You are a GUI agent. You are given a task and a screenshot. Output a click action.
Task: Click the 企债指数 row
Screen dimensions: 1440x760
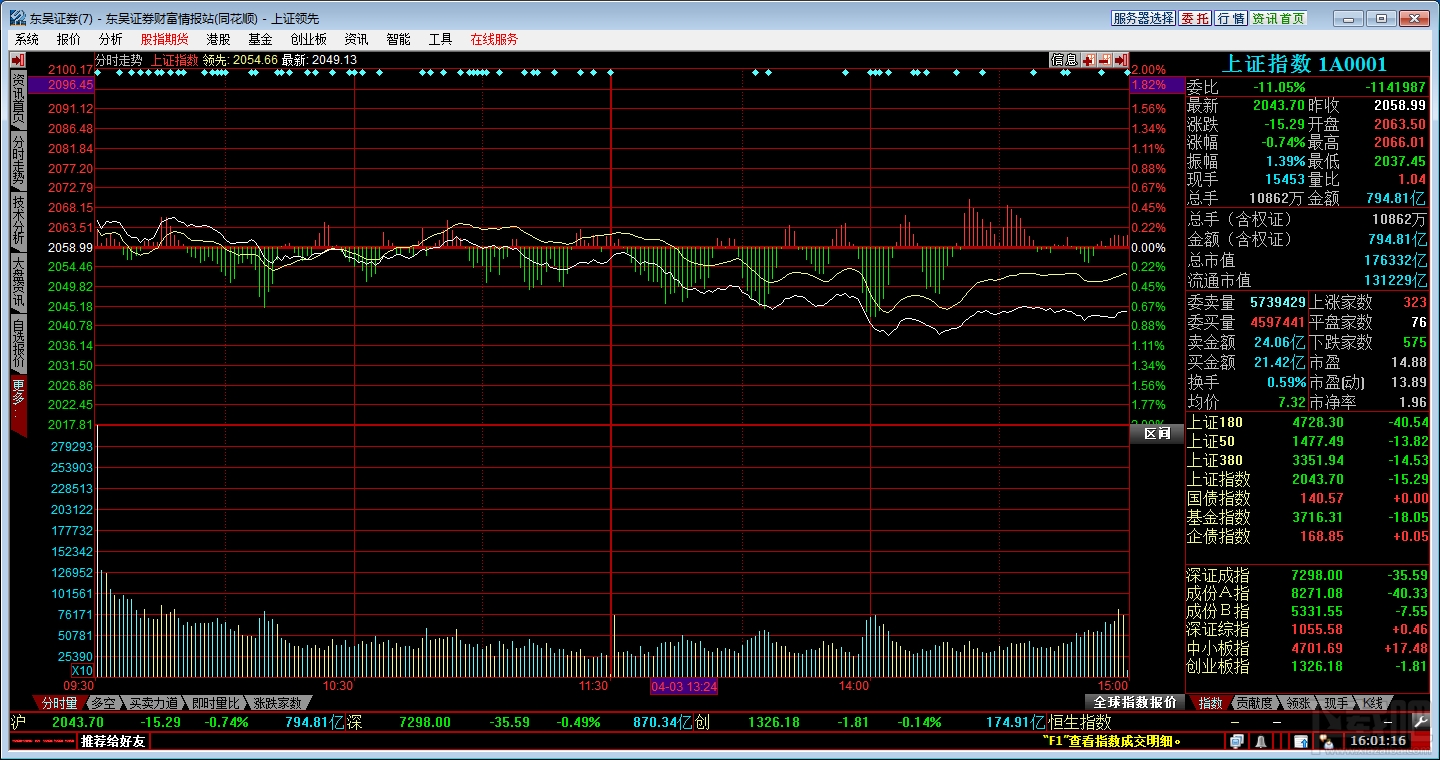tap(1308, 536)
